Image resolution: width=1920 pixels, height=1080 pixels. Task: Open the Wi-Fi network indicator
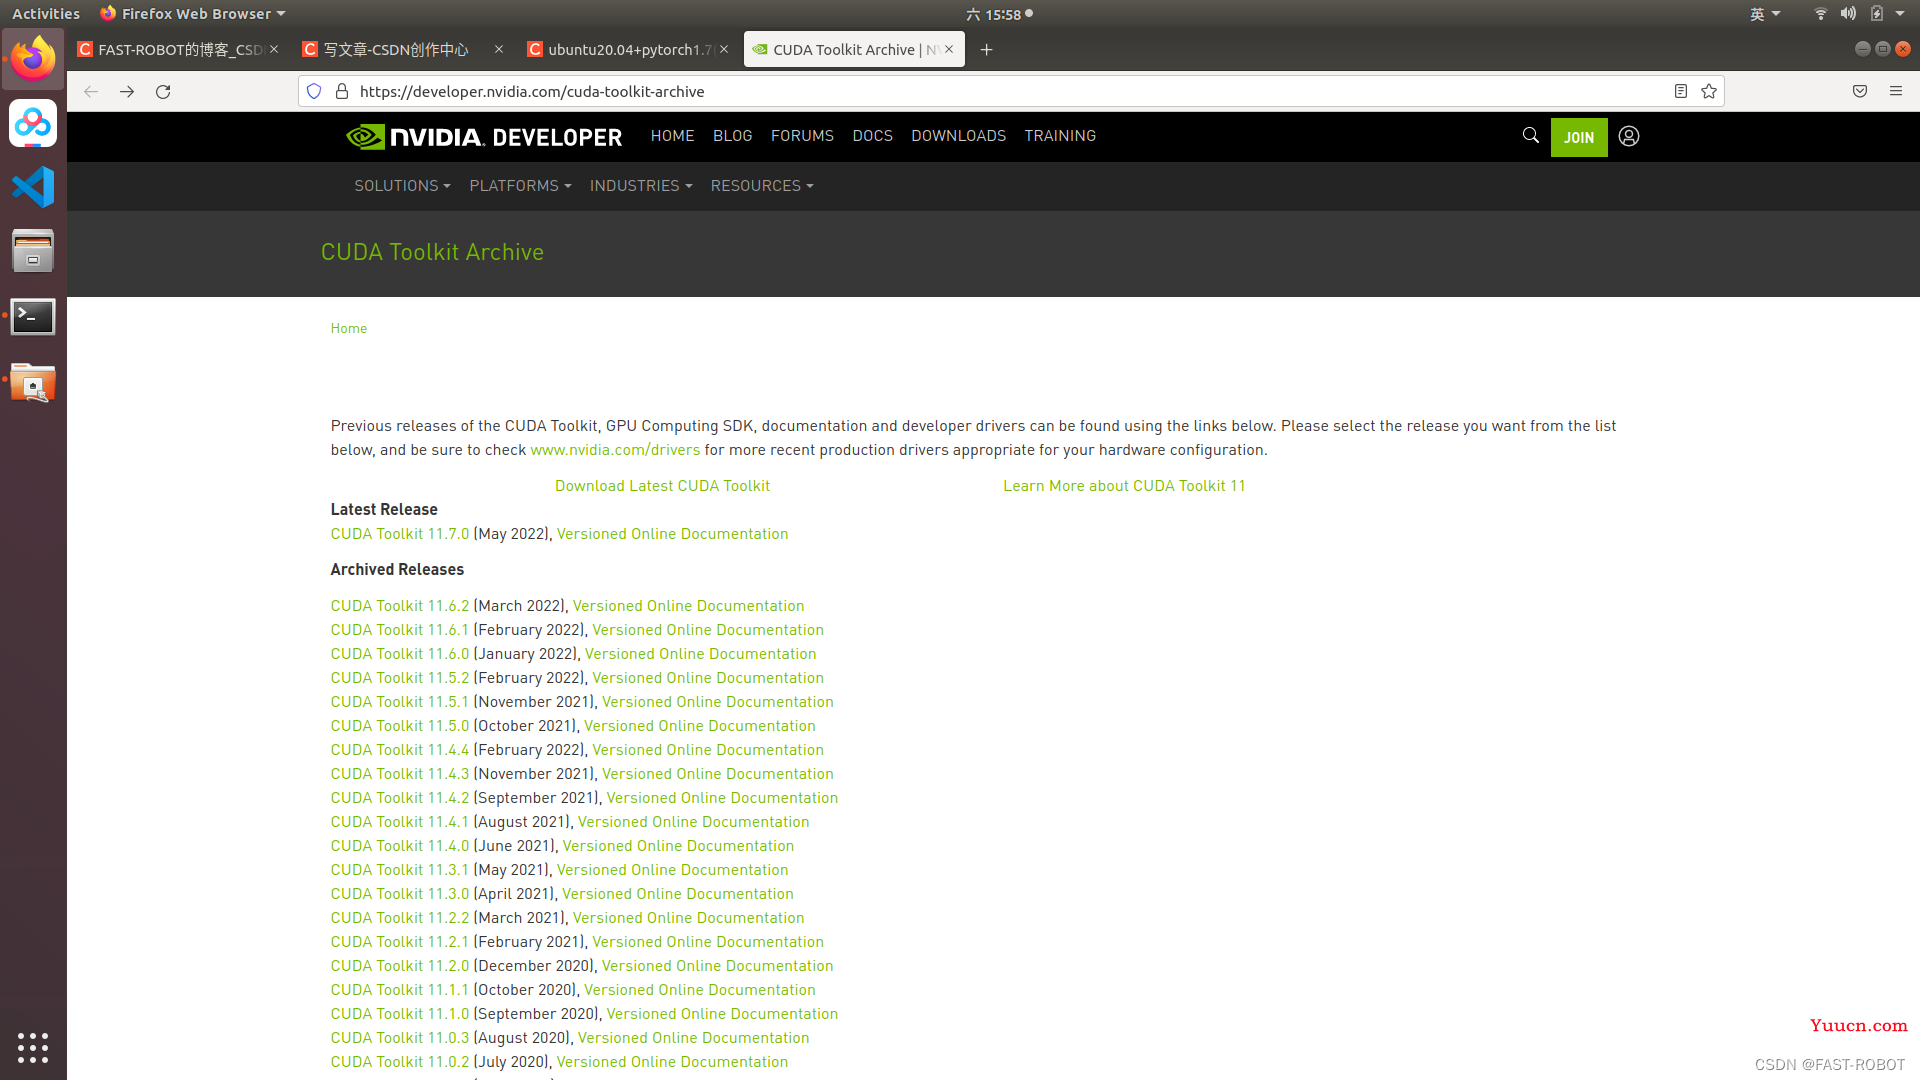tap(1820, 14)
